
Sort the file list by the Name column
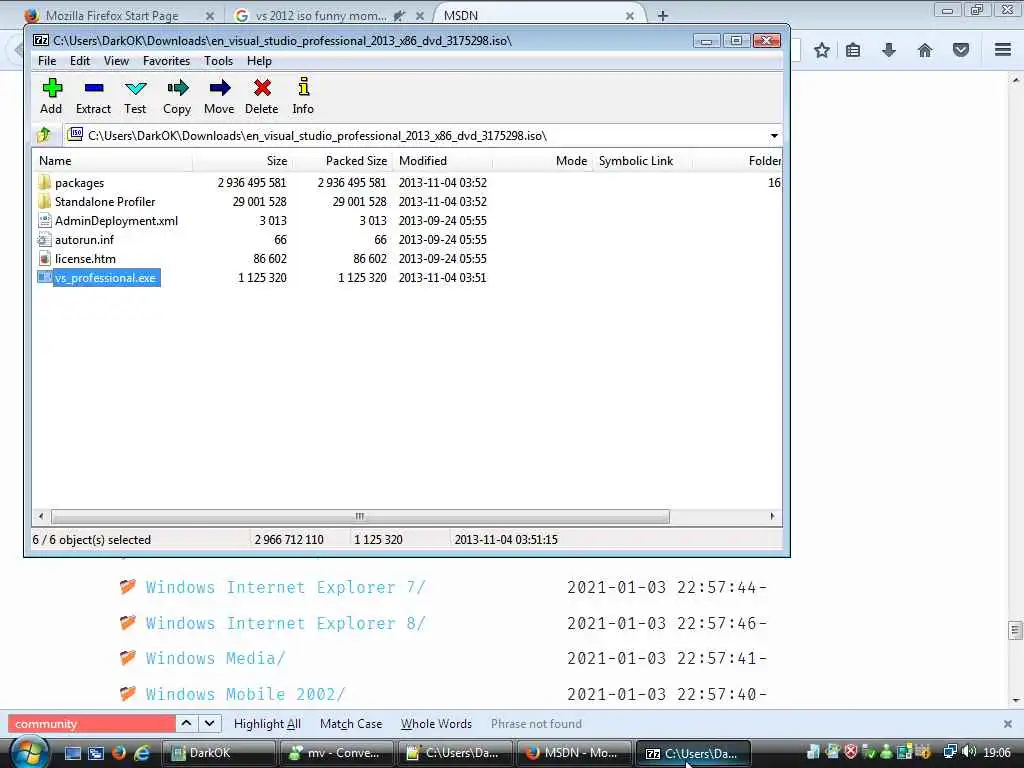coord(112,161)
